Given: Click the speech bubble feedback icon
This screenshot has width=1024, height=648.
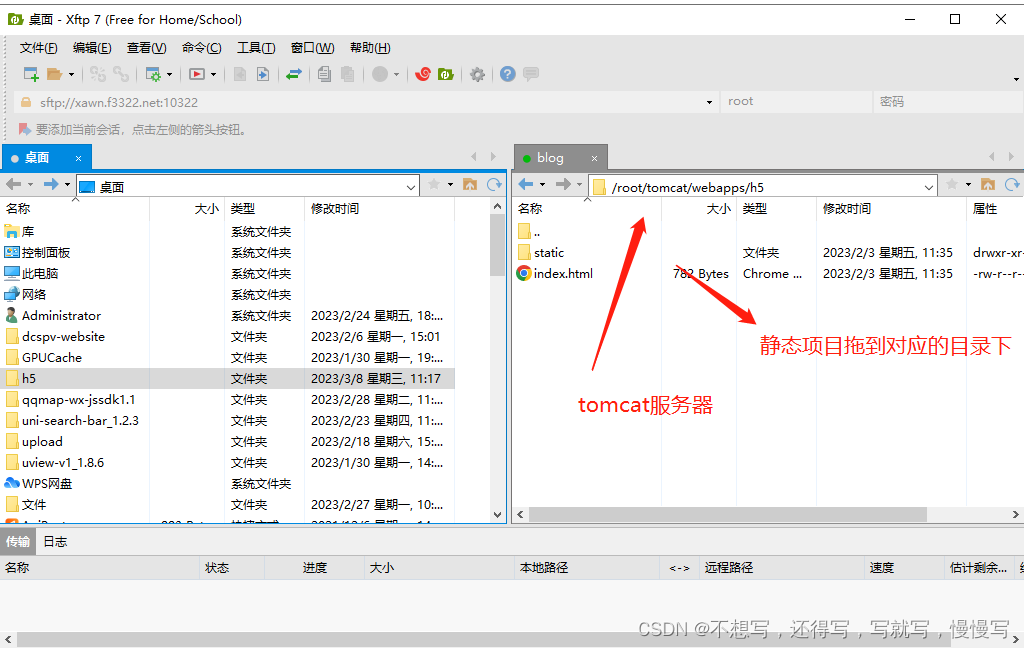Looking at the screenshot, I should (531, 74).
